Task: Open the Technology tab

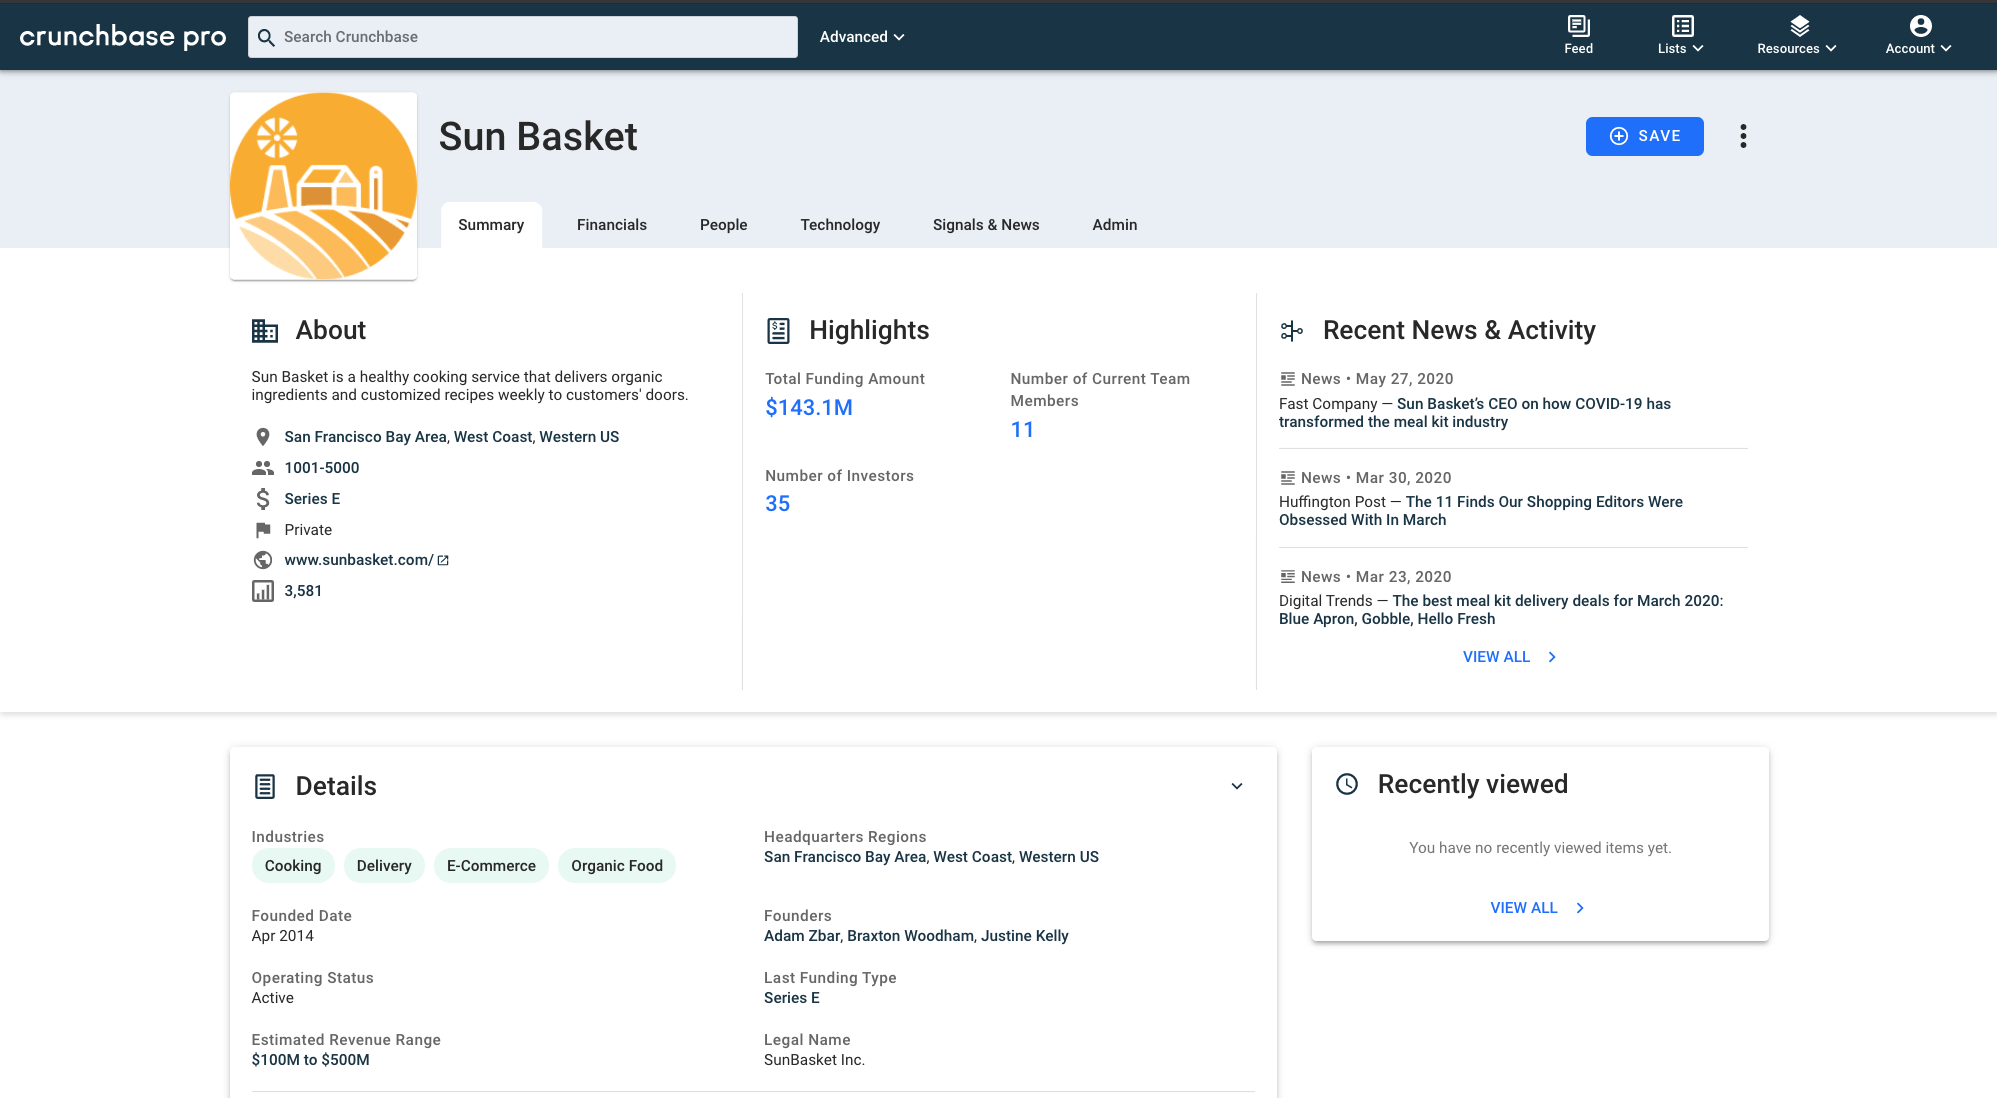Action: point(840,225)
